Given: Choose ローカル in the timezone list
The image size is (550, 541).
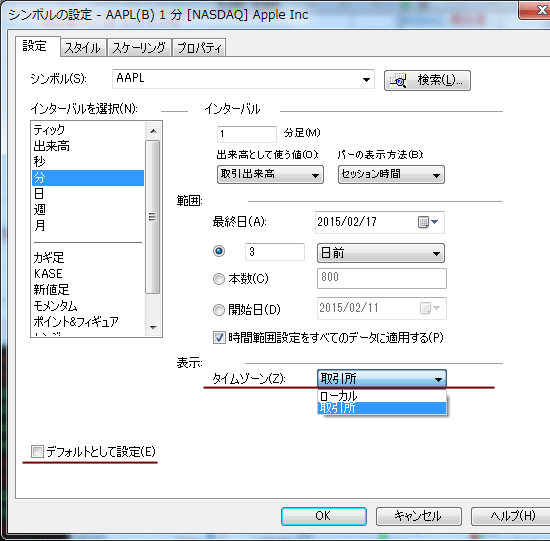Looking at the screenshot, I should pos(382,396).
